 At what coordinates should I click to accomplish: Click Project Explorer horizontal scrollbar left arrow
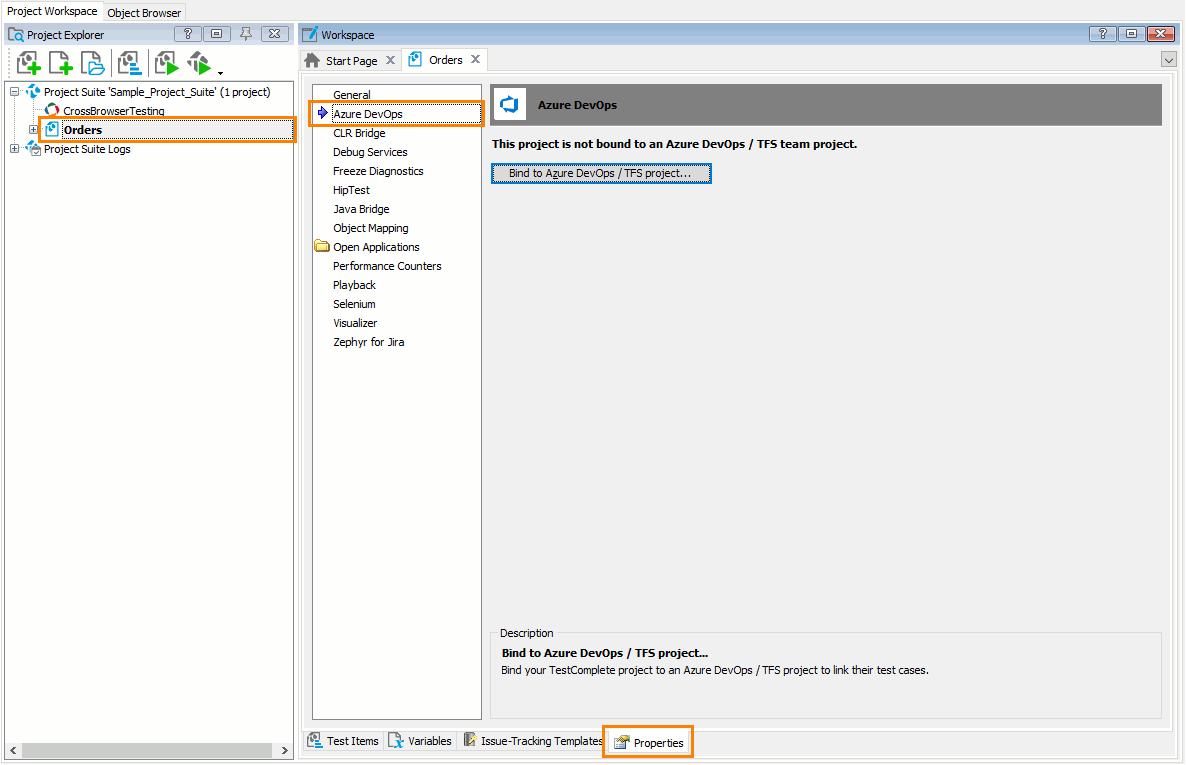click(13, 751)
